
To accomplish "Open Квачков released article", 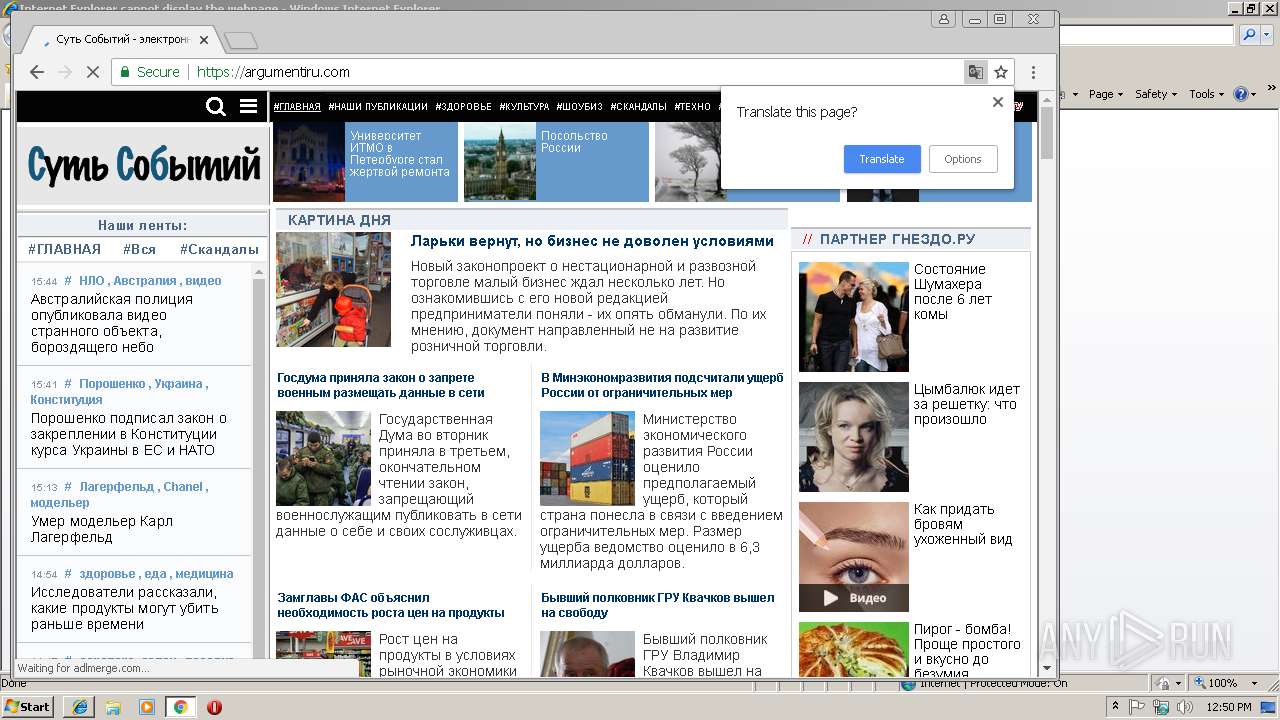I will click(658, 605).
